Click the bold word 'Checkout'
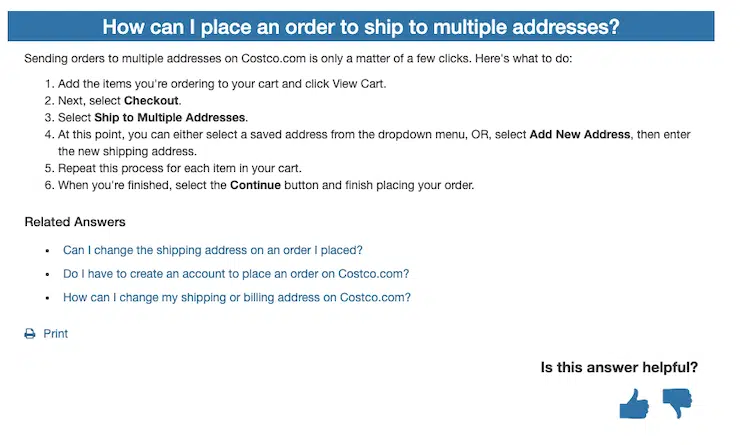 (152, 102)
